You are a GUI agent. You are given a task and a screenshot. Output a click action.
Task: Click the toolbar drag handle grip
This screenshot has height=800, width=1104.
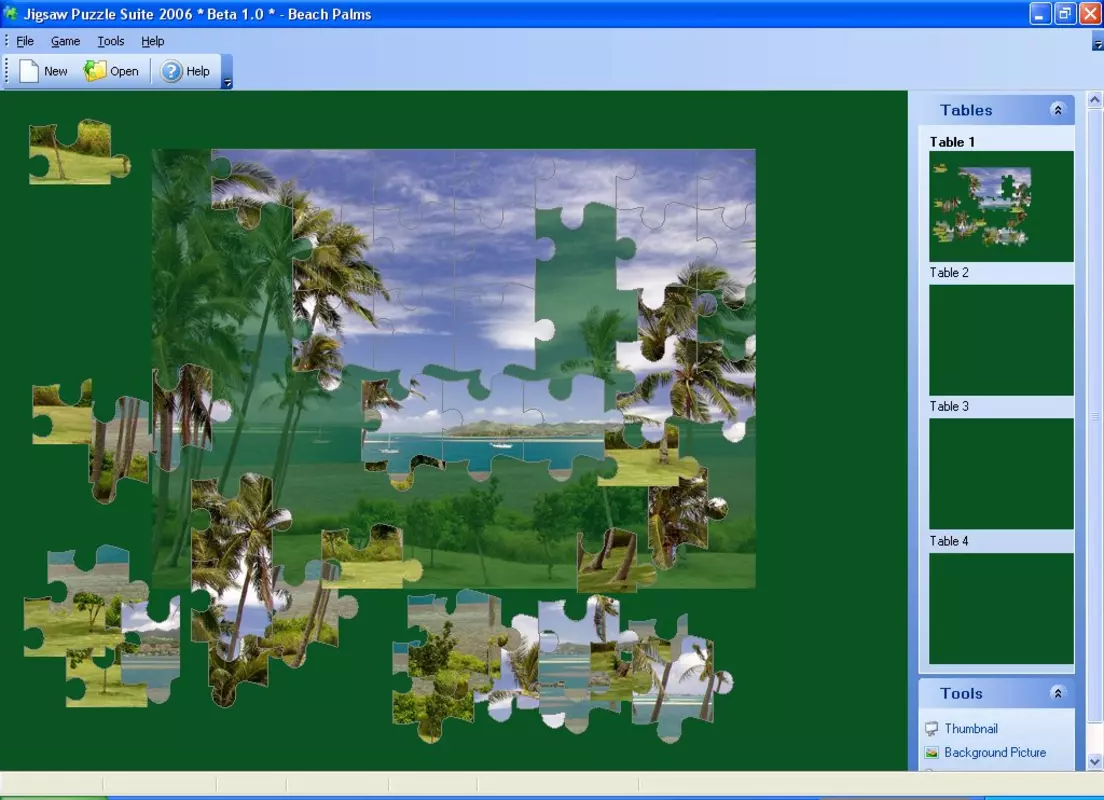coord(7,71)
